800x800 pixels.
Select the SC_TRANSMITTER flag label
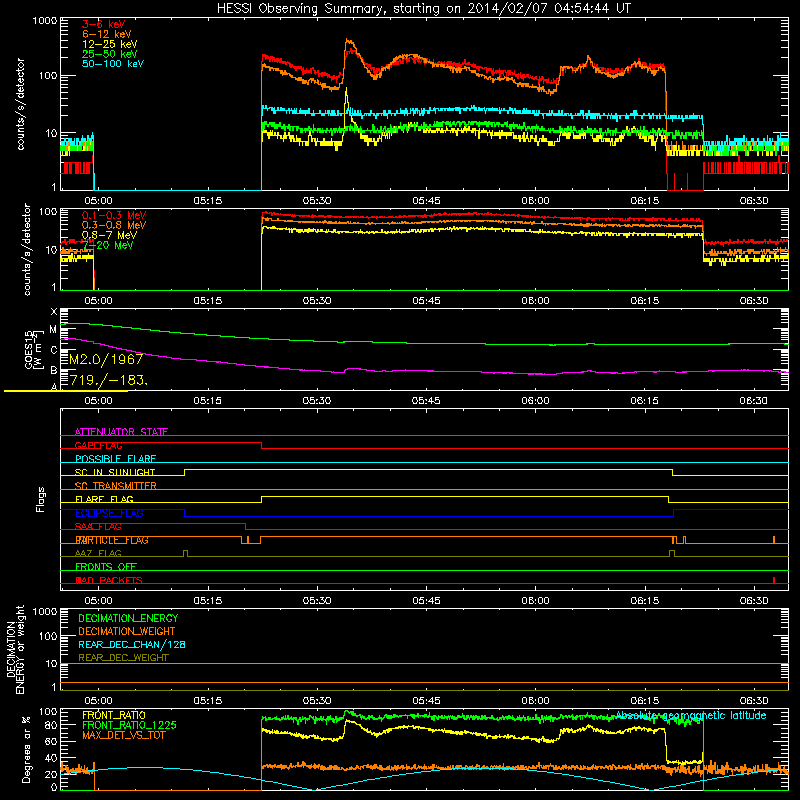point(115,486)
